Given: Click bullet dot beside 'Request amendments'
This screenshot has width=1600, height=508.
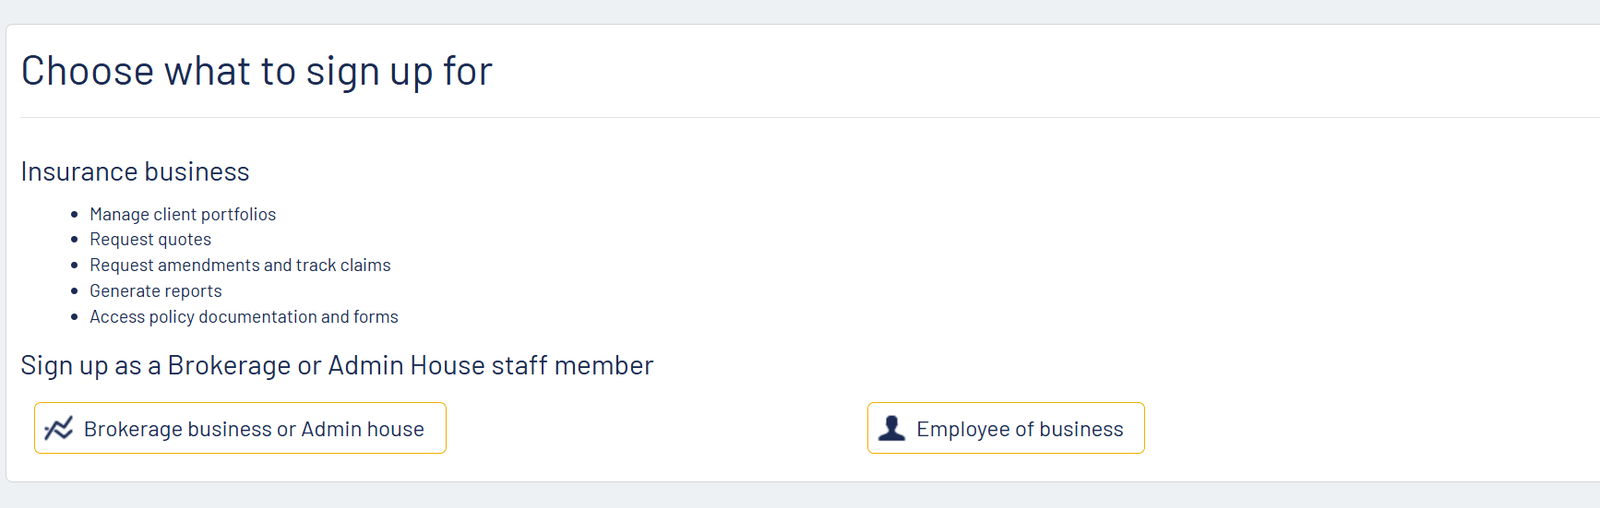Looking at the screenshot, I should coord(74,266).
